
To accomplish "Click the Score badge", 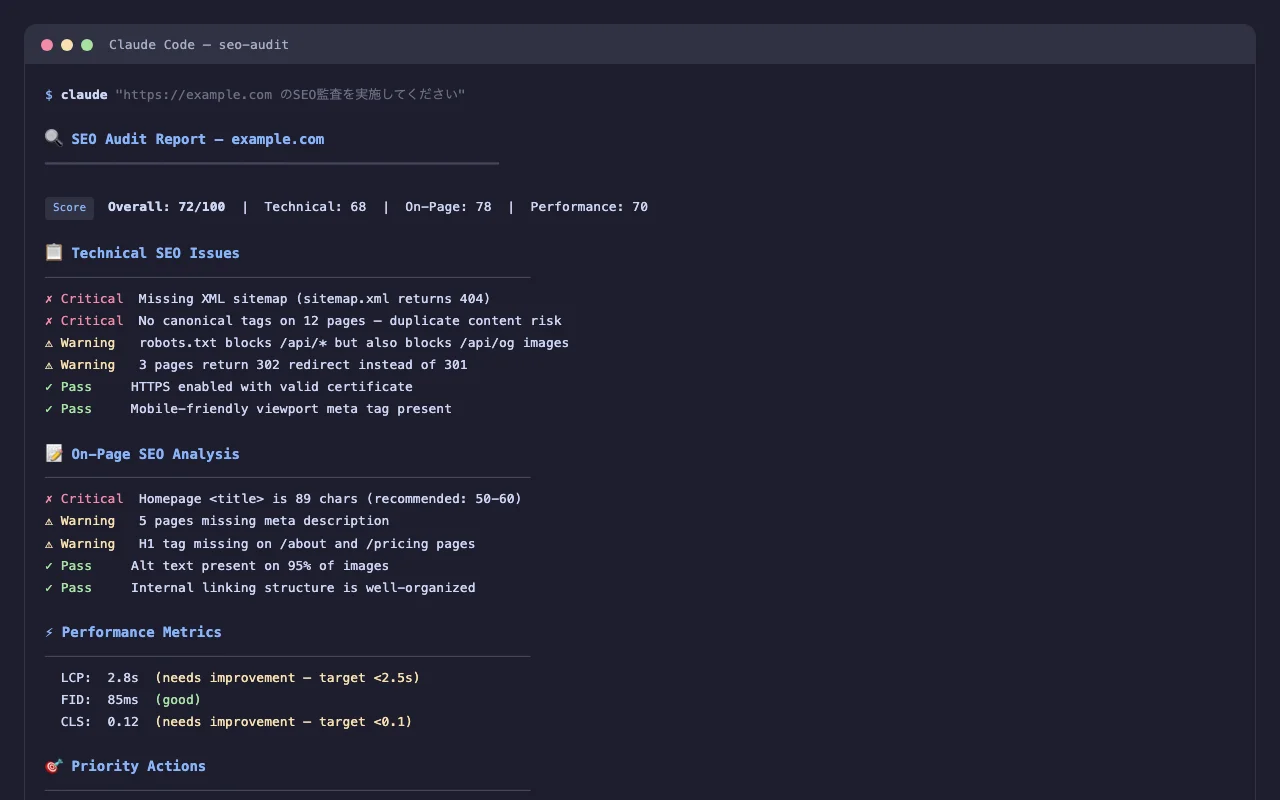I will pyautogui.click(x=69, y=207).
